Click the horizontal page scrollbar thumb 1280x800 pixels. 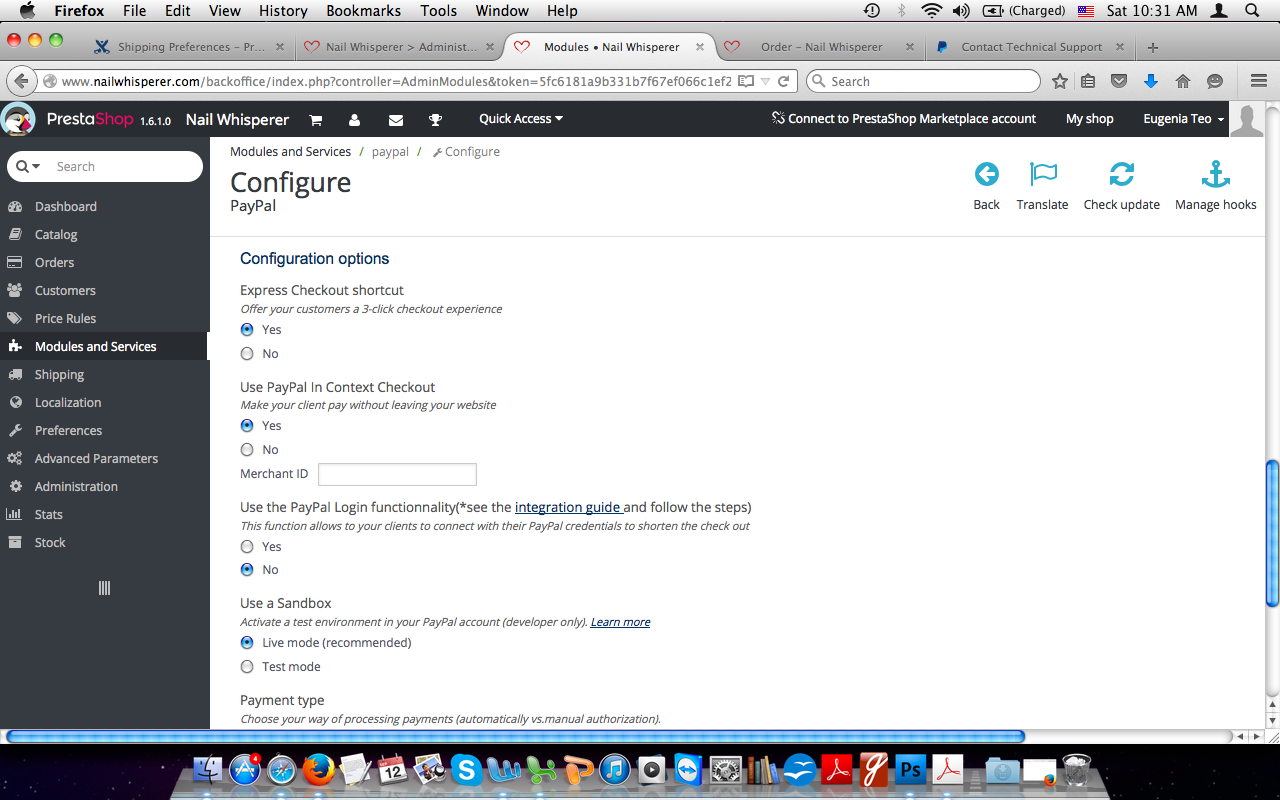(x=515, y=737)
